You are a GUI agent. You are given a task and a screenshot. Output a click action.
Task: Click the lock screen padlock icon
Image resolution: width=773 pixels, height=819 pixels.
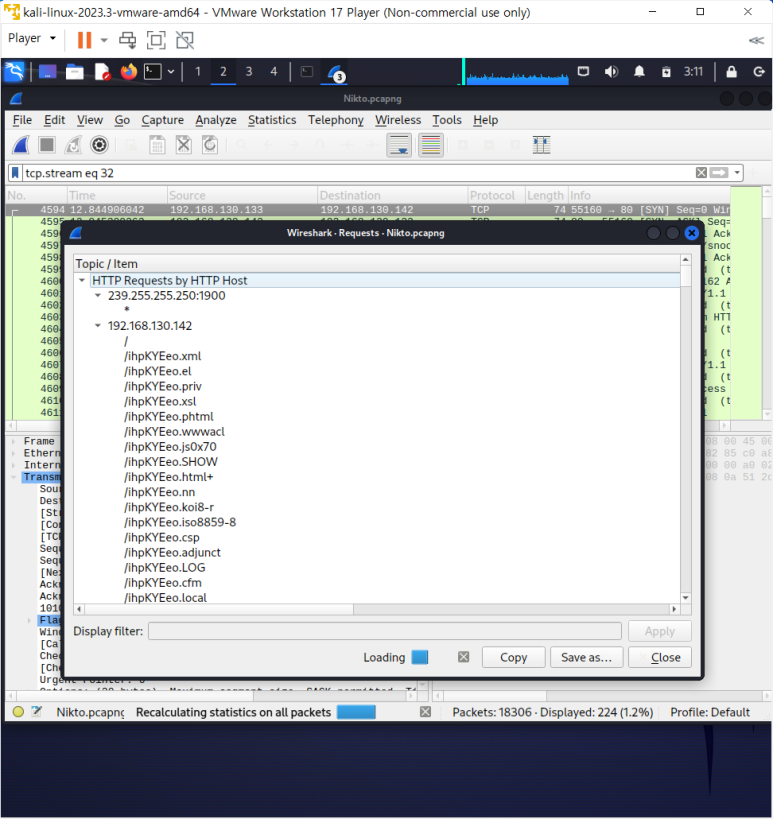tap(731, 72)
